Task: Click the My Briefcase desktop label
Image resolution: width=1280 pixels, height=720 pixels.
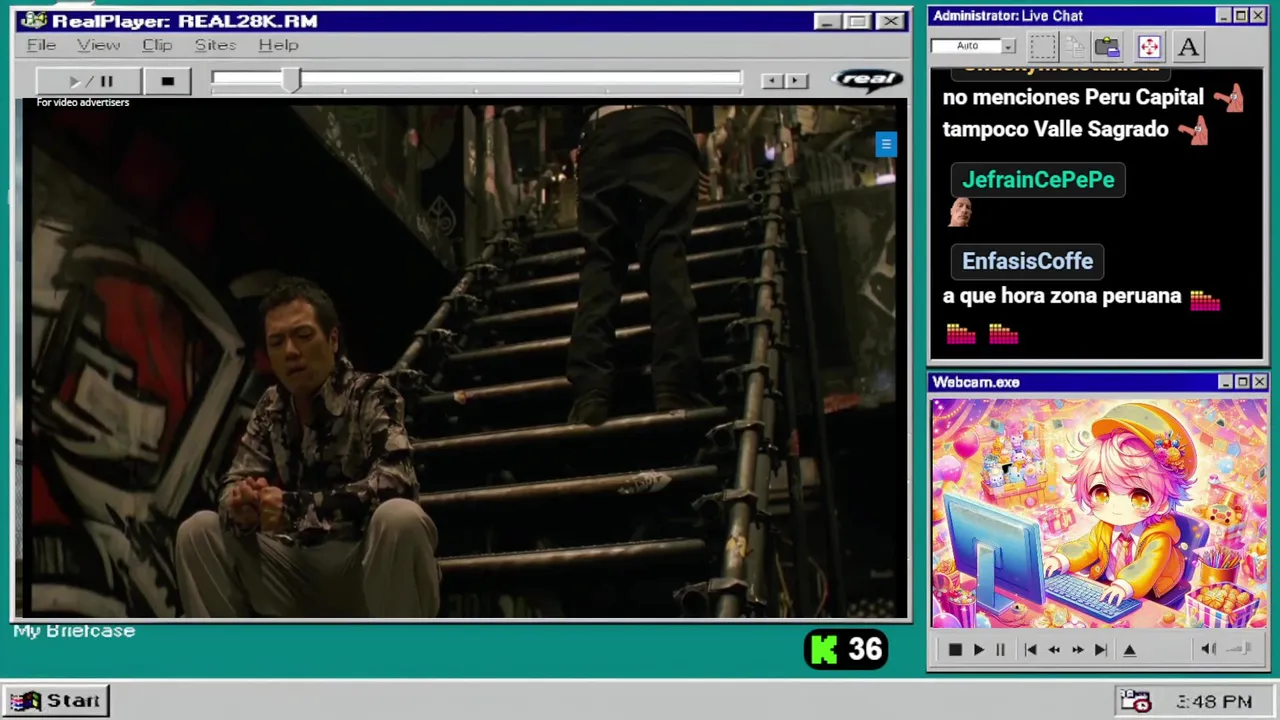Action: tap(74, 631)
